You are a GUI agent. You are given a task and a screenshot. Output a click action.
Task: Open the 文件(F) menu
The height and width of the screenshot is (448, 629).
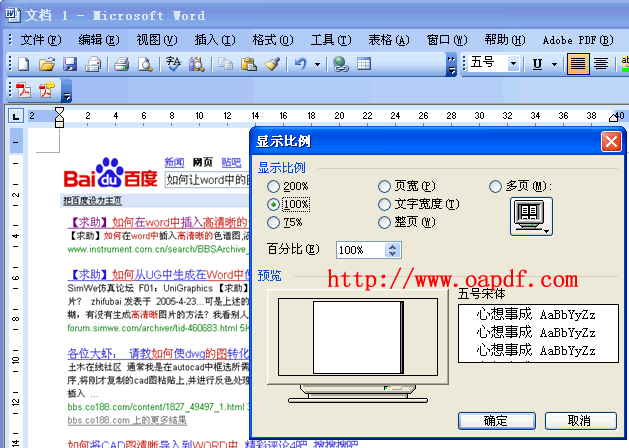41,40
